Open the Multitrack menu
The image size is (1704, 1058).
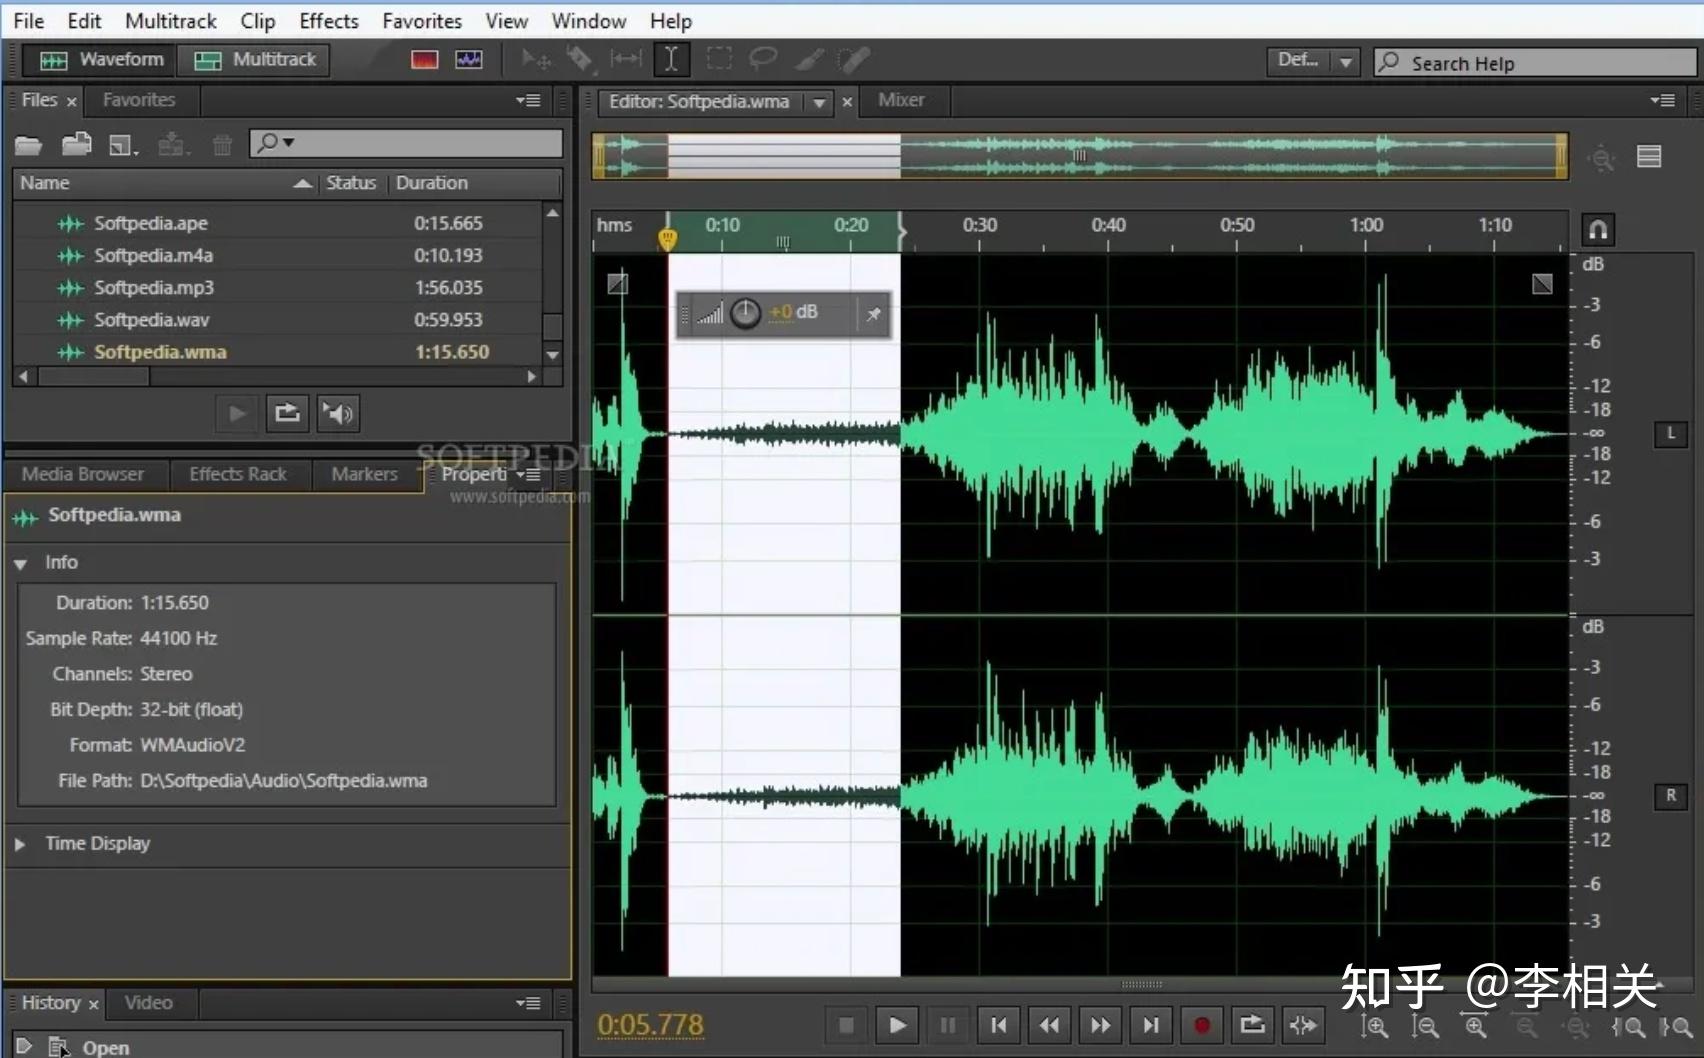170,21
